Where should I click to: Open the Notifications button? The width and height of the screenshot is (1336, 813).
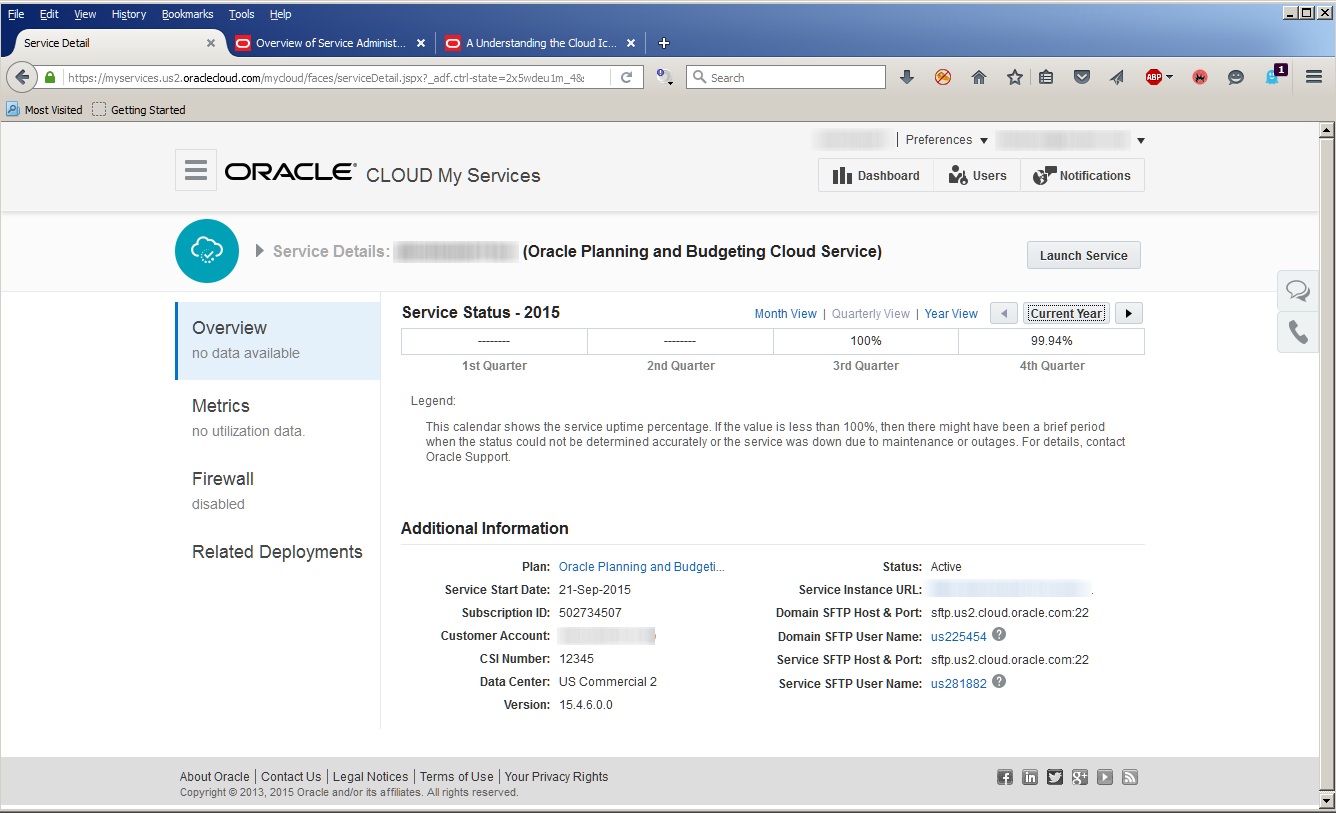1082,175
